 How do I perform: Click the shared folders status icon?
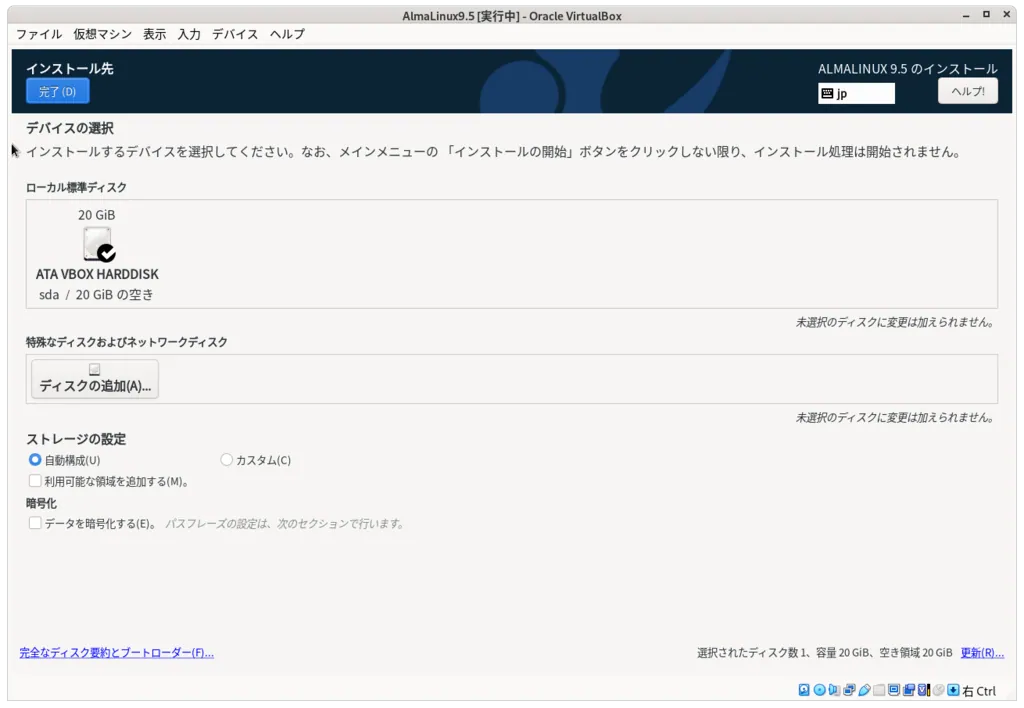pyautogui.click(x=877, y=690)
